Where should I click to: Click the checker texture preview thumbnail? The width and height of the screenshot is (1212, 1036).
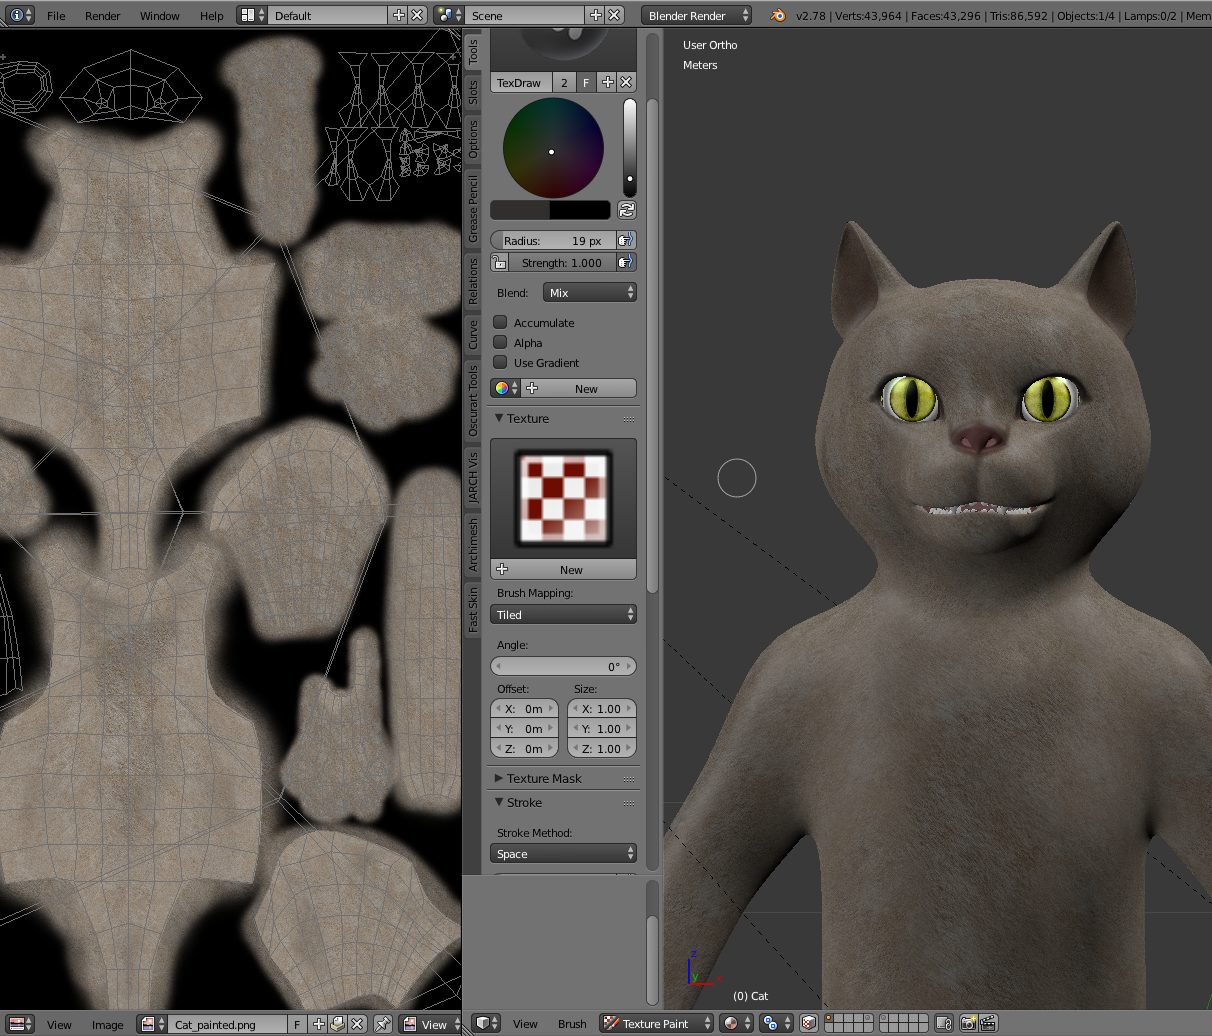click(x=562, y=498)
